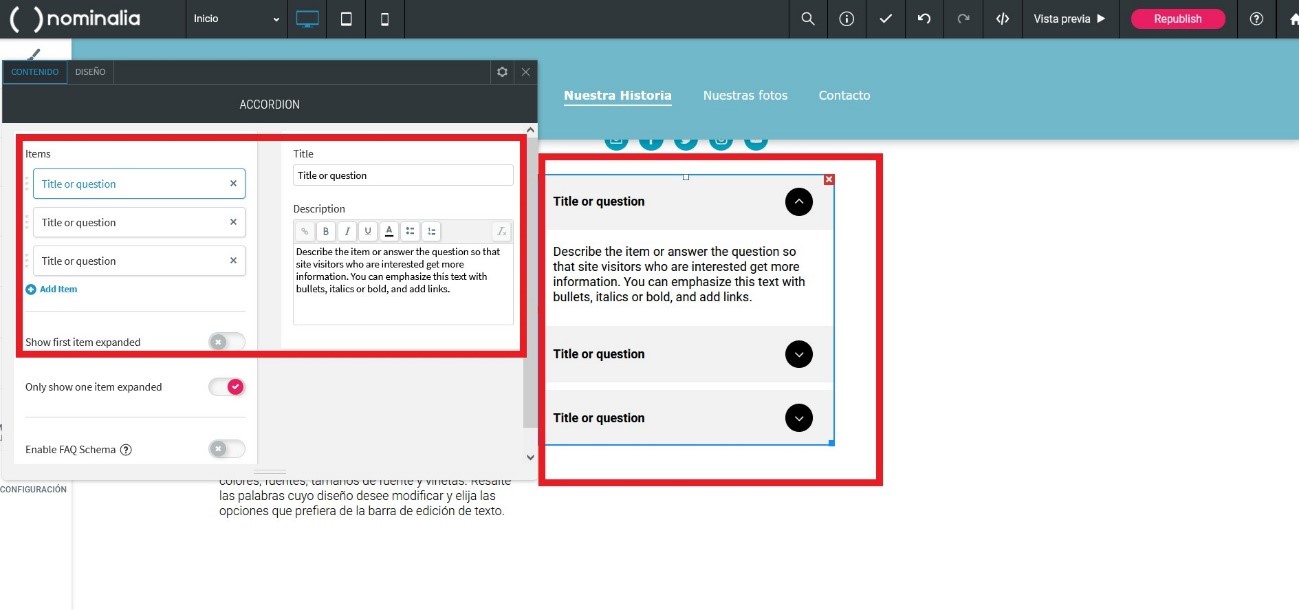Expand the last accordion item
1299x610 pixels.
tap(798, 418)
